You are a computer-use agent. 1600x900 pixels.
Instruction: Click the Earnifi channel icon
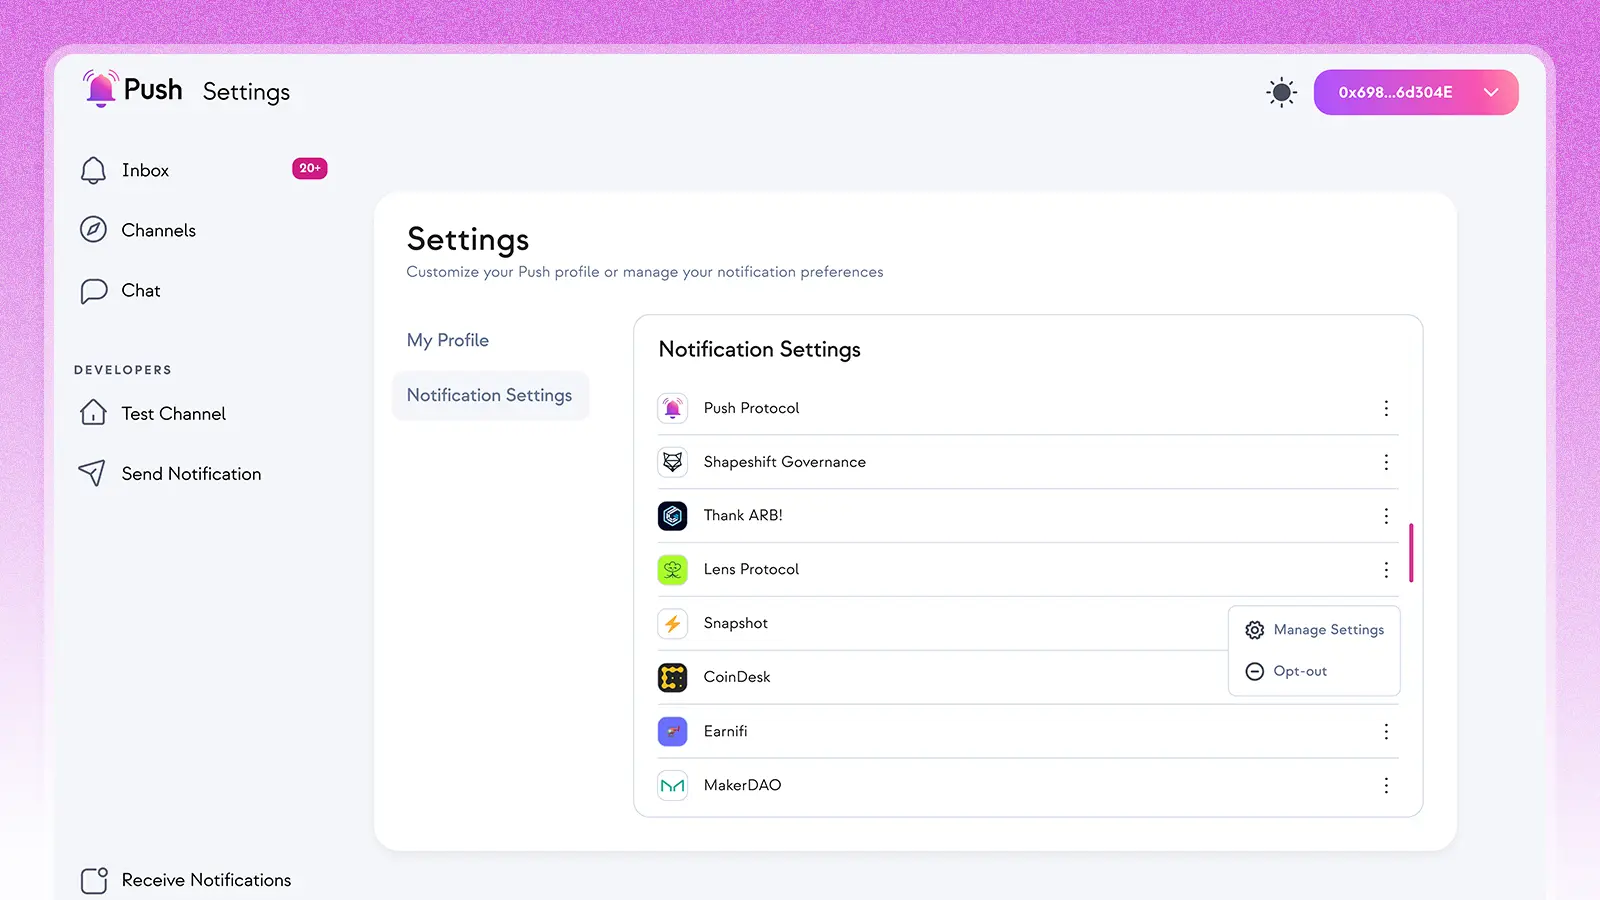pyautogui.click(x=672, y=731)
